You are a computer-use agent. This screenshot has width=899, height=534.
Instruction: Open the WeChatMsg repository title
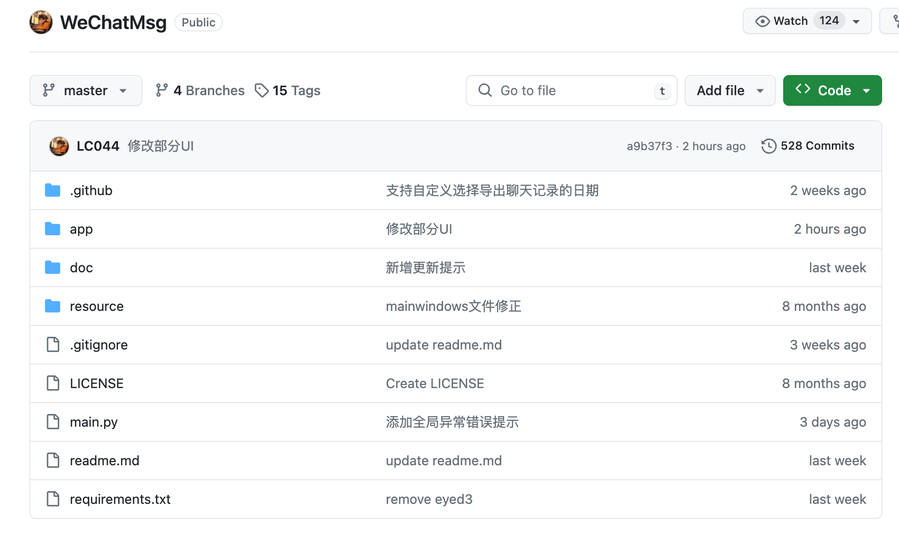(114, 22)
